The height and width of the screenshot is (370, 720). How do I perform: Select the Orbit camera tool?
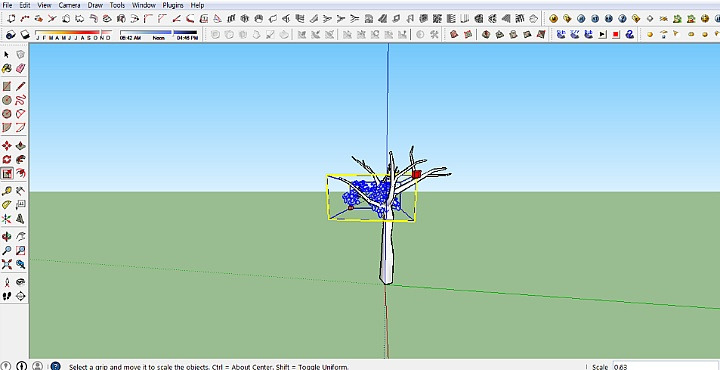[6, 237]
